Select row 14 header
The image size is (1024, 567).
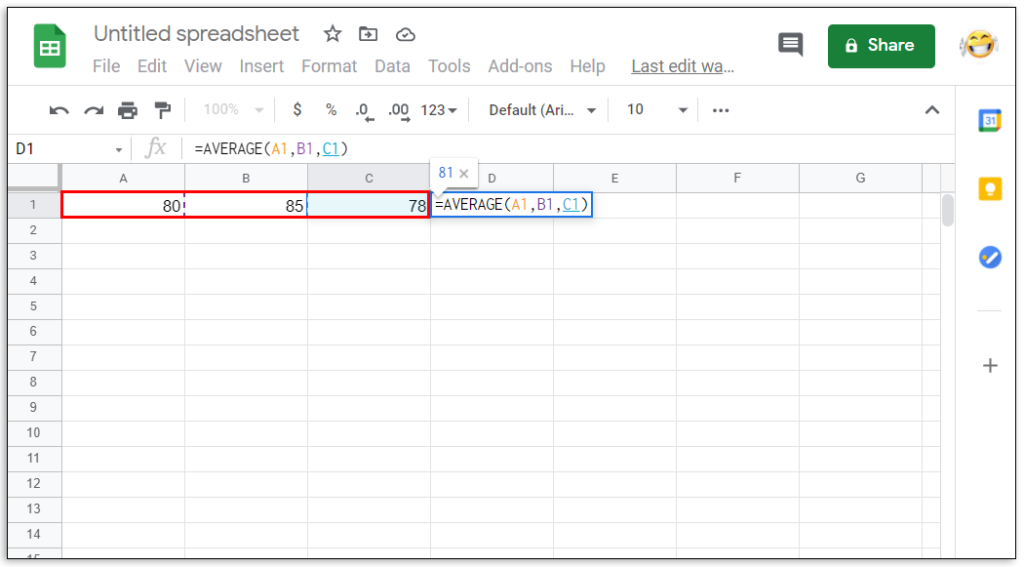[x=33, y=534]
